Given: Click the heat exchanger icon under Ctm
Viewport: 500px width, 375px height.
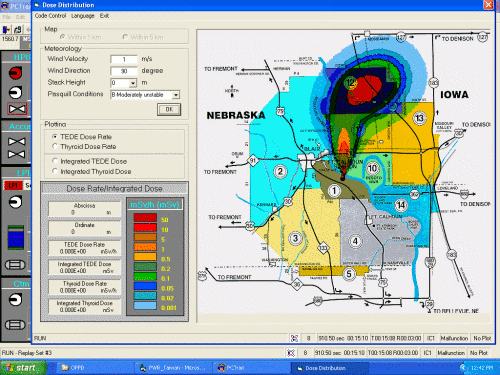Looking at the screenshot, I should click(15, 324).
